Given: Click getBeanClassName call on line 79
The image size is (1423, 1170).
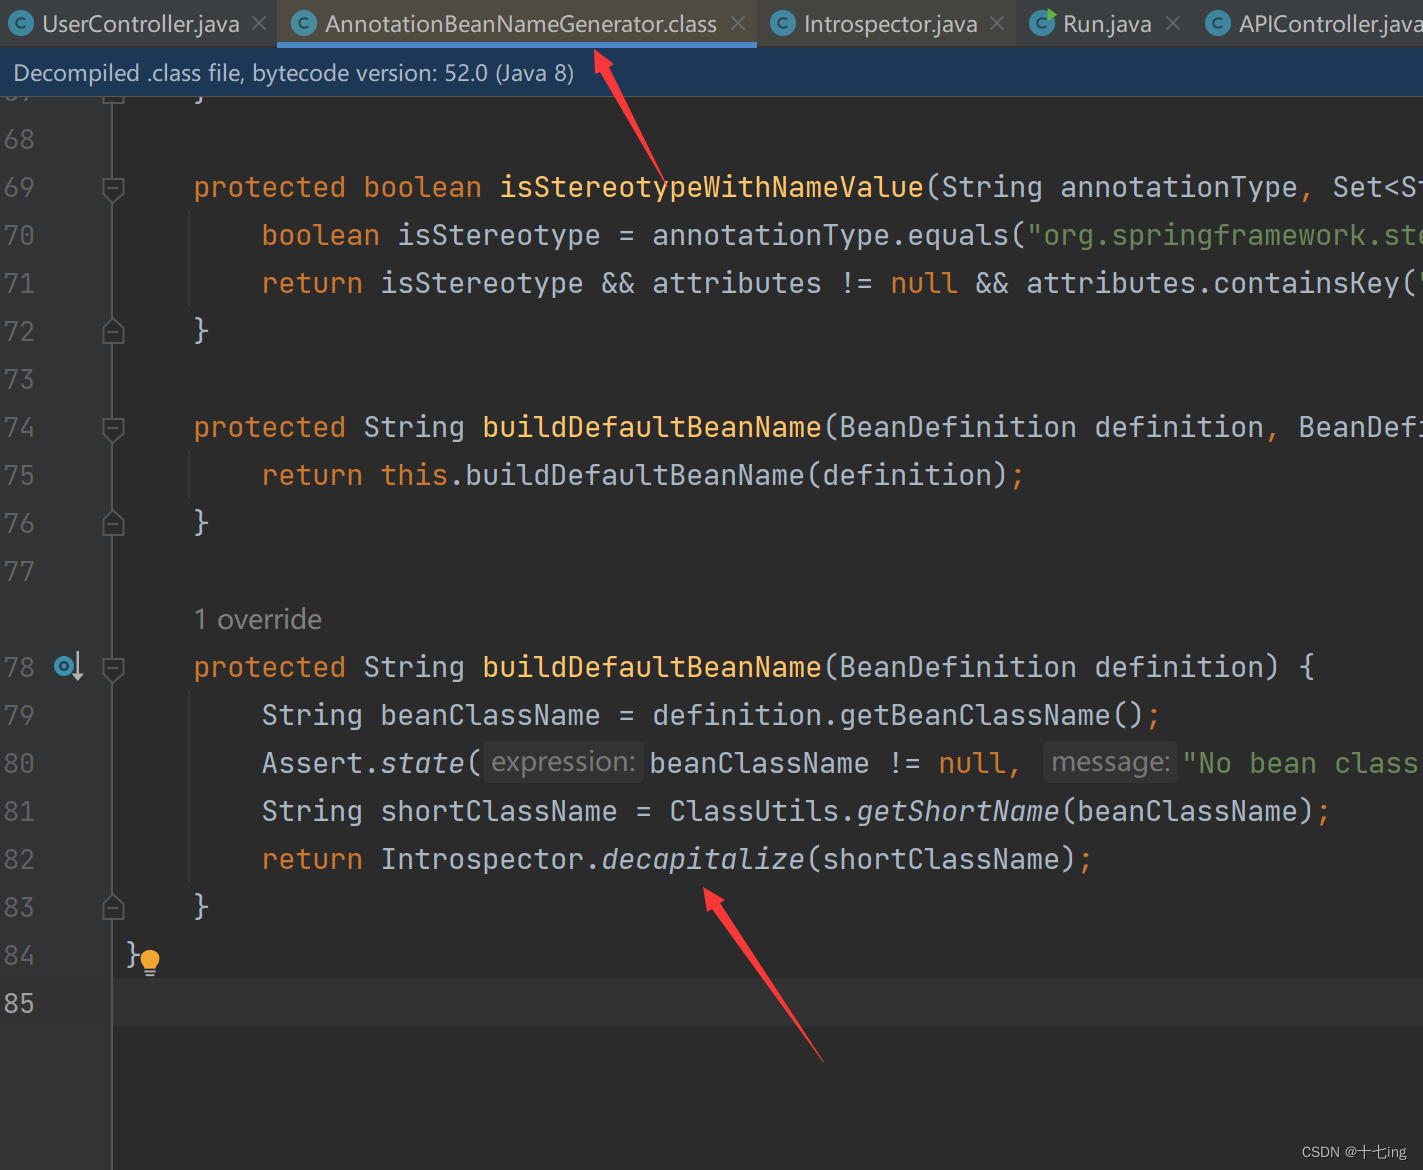Looking at the screenshot, I should click(975, 716).
